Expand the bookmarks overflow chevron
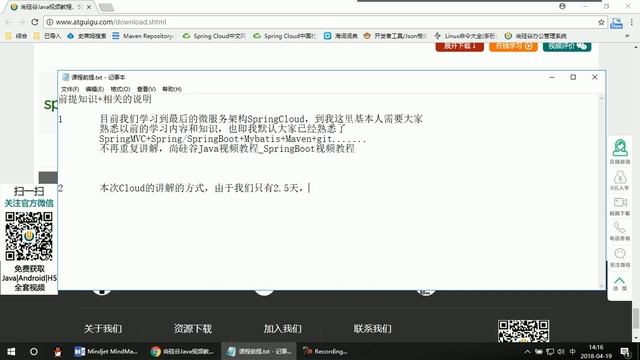The height and width of the screenshot is (360, 640). point(627,36)
